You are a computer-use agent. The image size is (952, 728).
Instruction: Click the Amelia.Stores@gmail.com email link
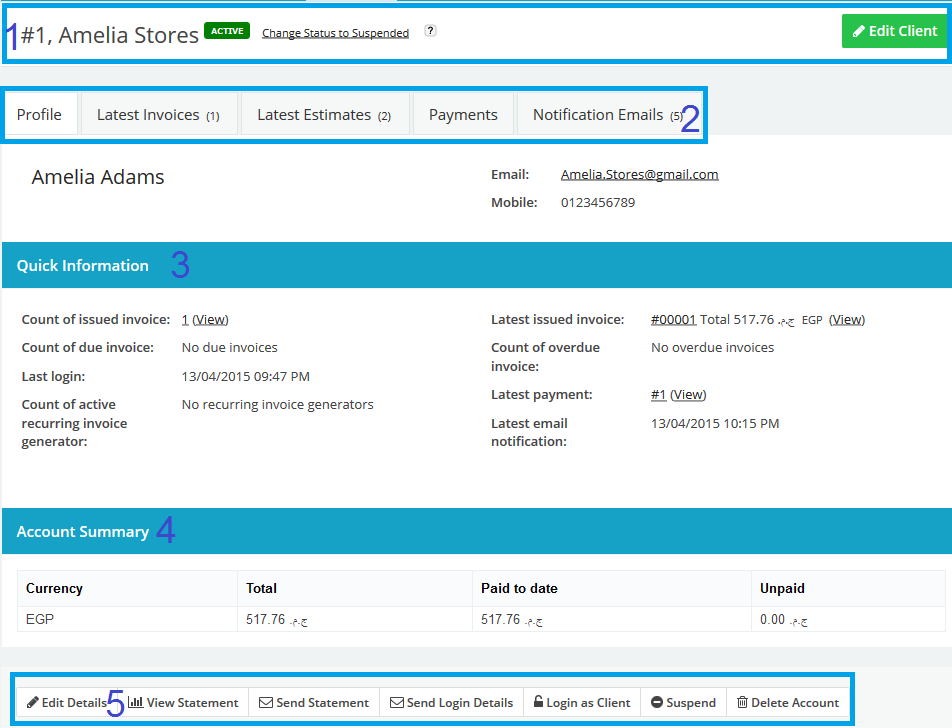[x=639, y=174]
